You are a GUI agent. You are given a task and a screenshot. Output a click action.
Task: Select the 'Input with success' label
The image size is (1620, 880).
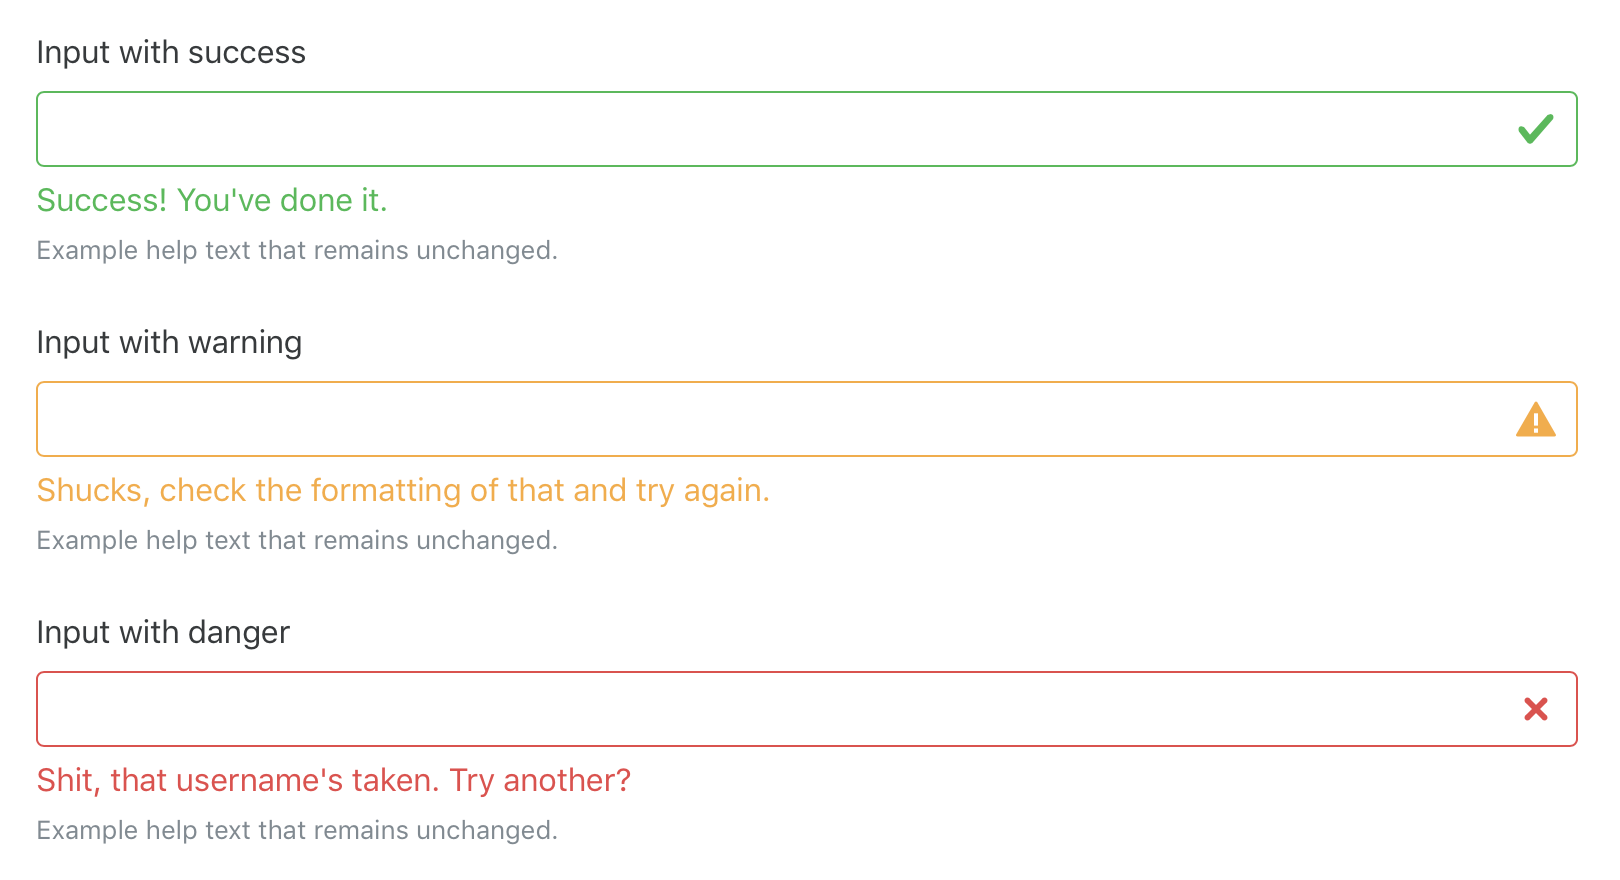tap(171, 52)
